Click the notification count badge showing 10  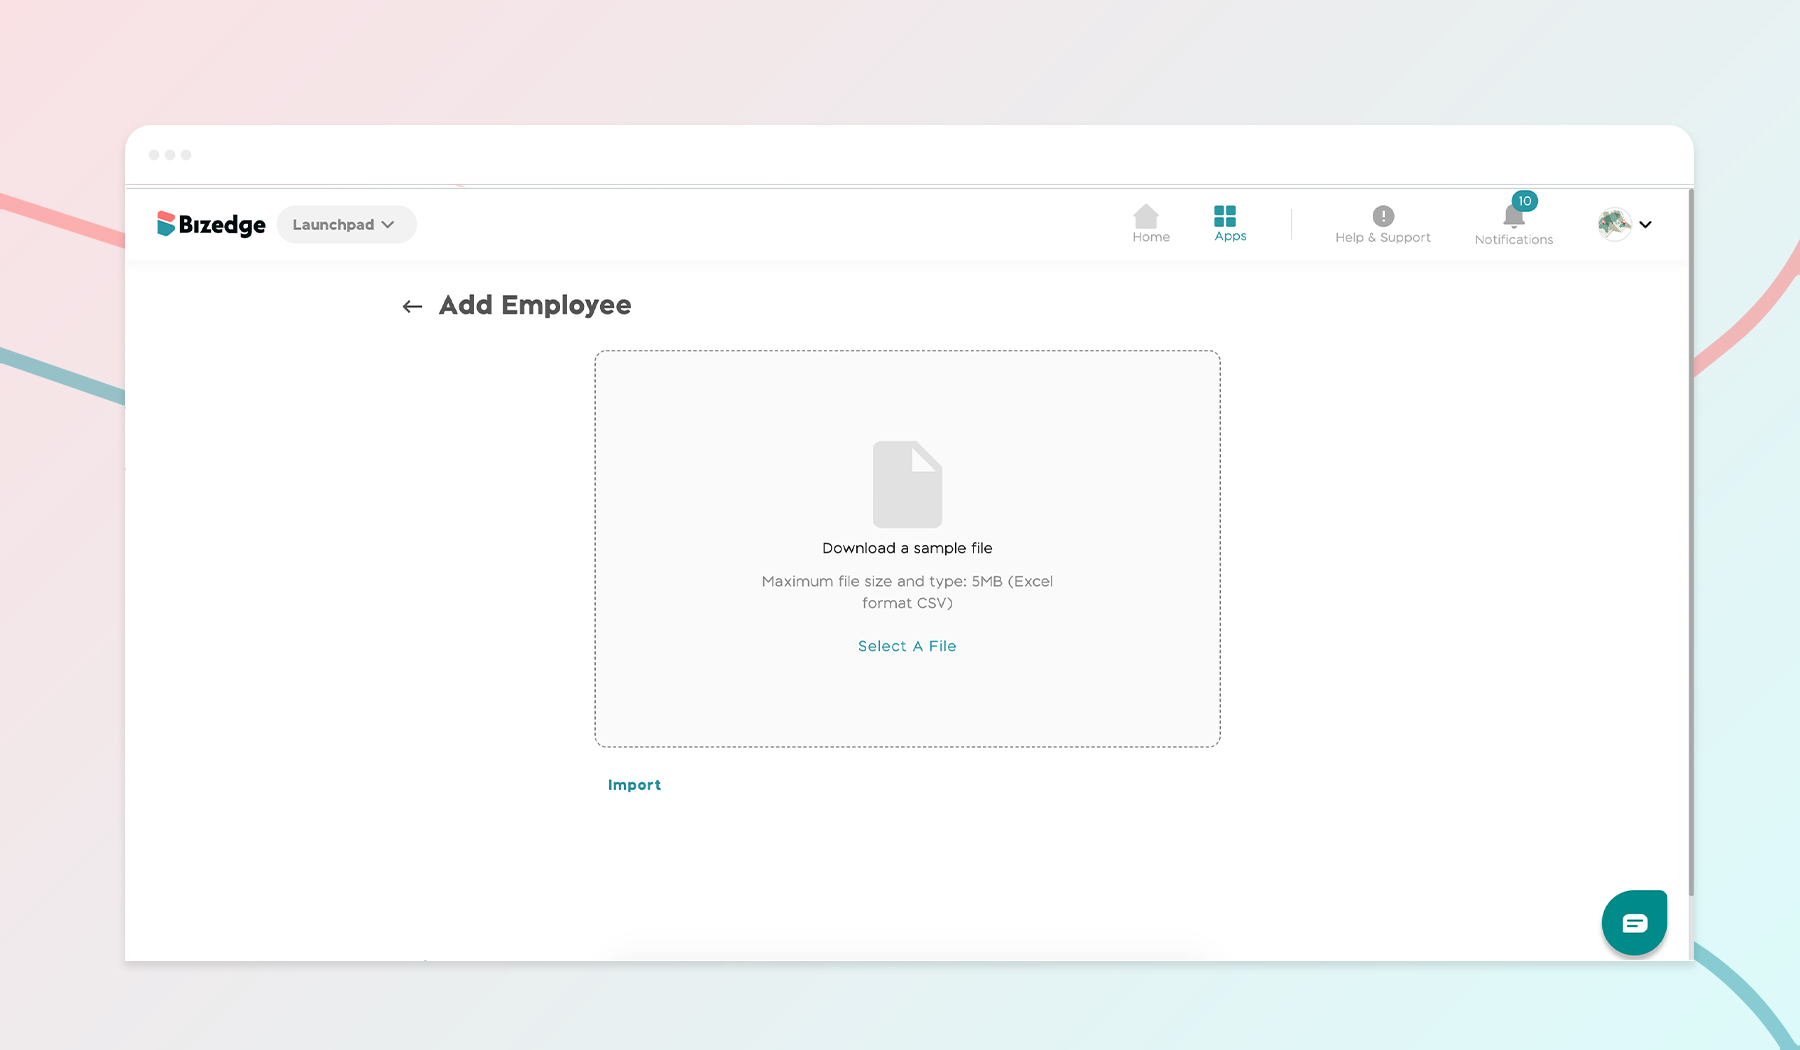[1524, 200]
